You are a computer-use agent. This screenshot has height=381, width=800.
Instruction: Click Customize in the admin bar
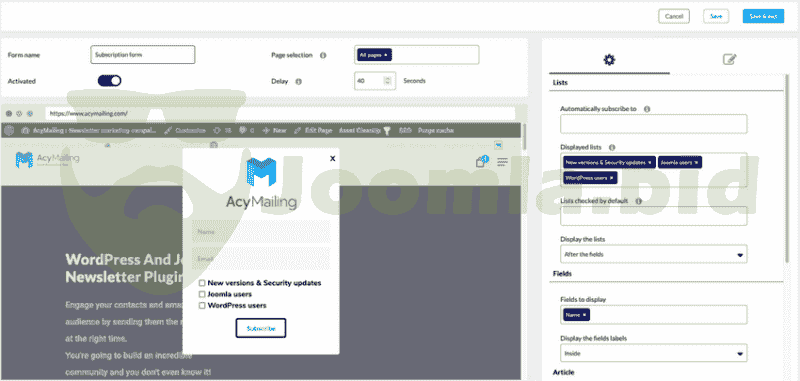point(185,131)
